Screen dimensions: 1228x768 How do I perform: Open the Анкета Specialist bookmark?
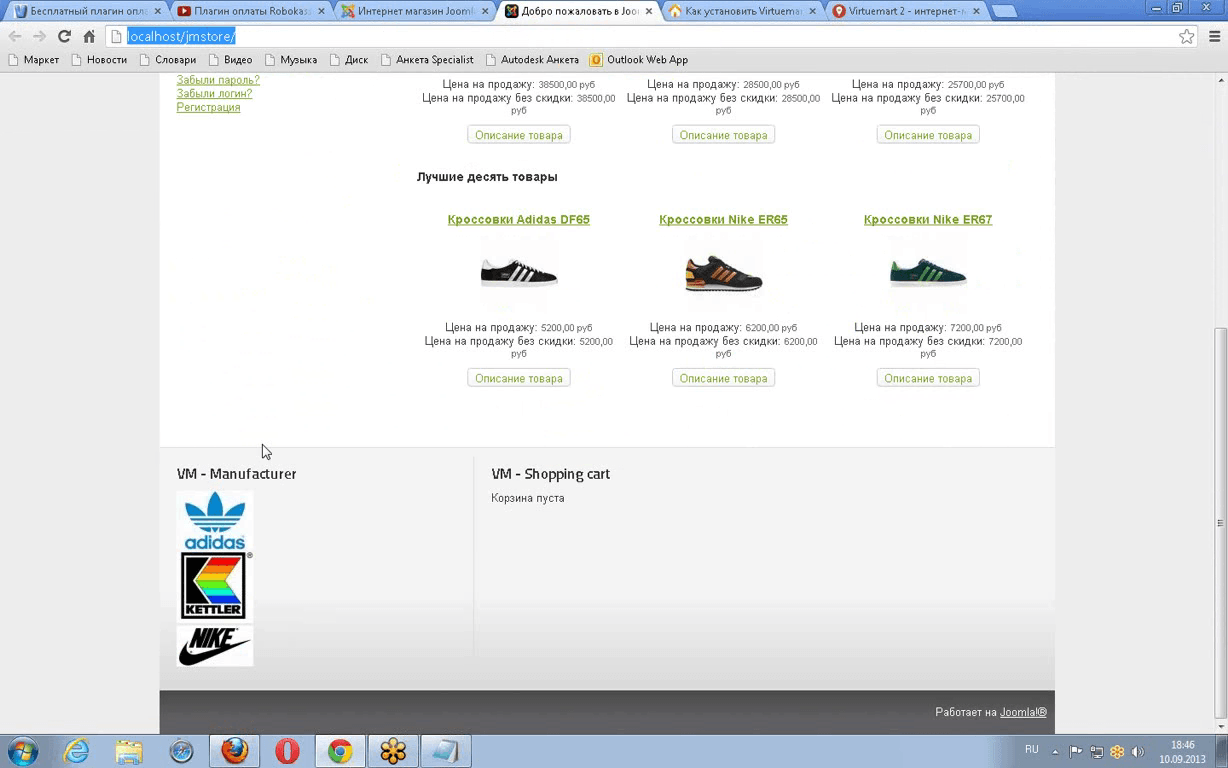click(x=426, y=60)
